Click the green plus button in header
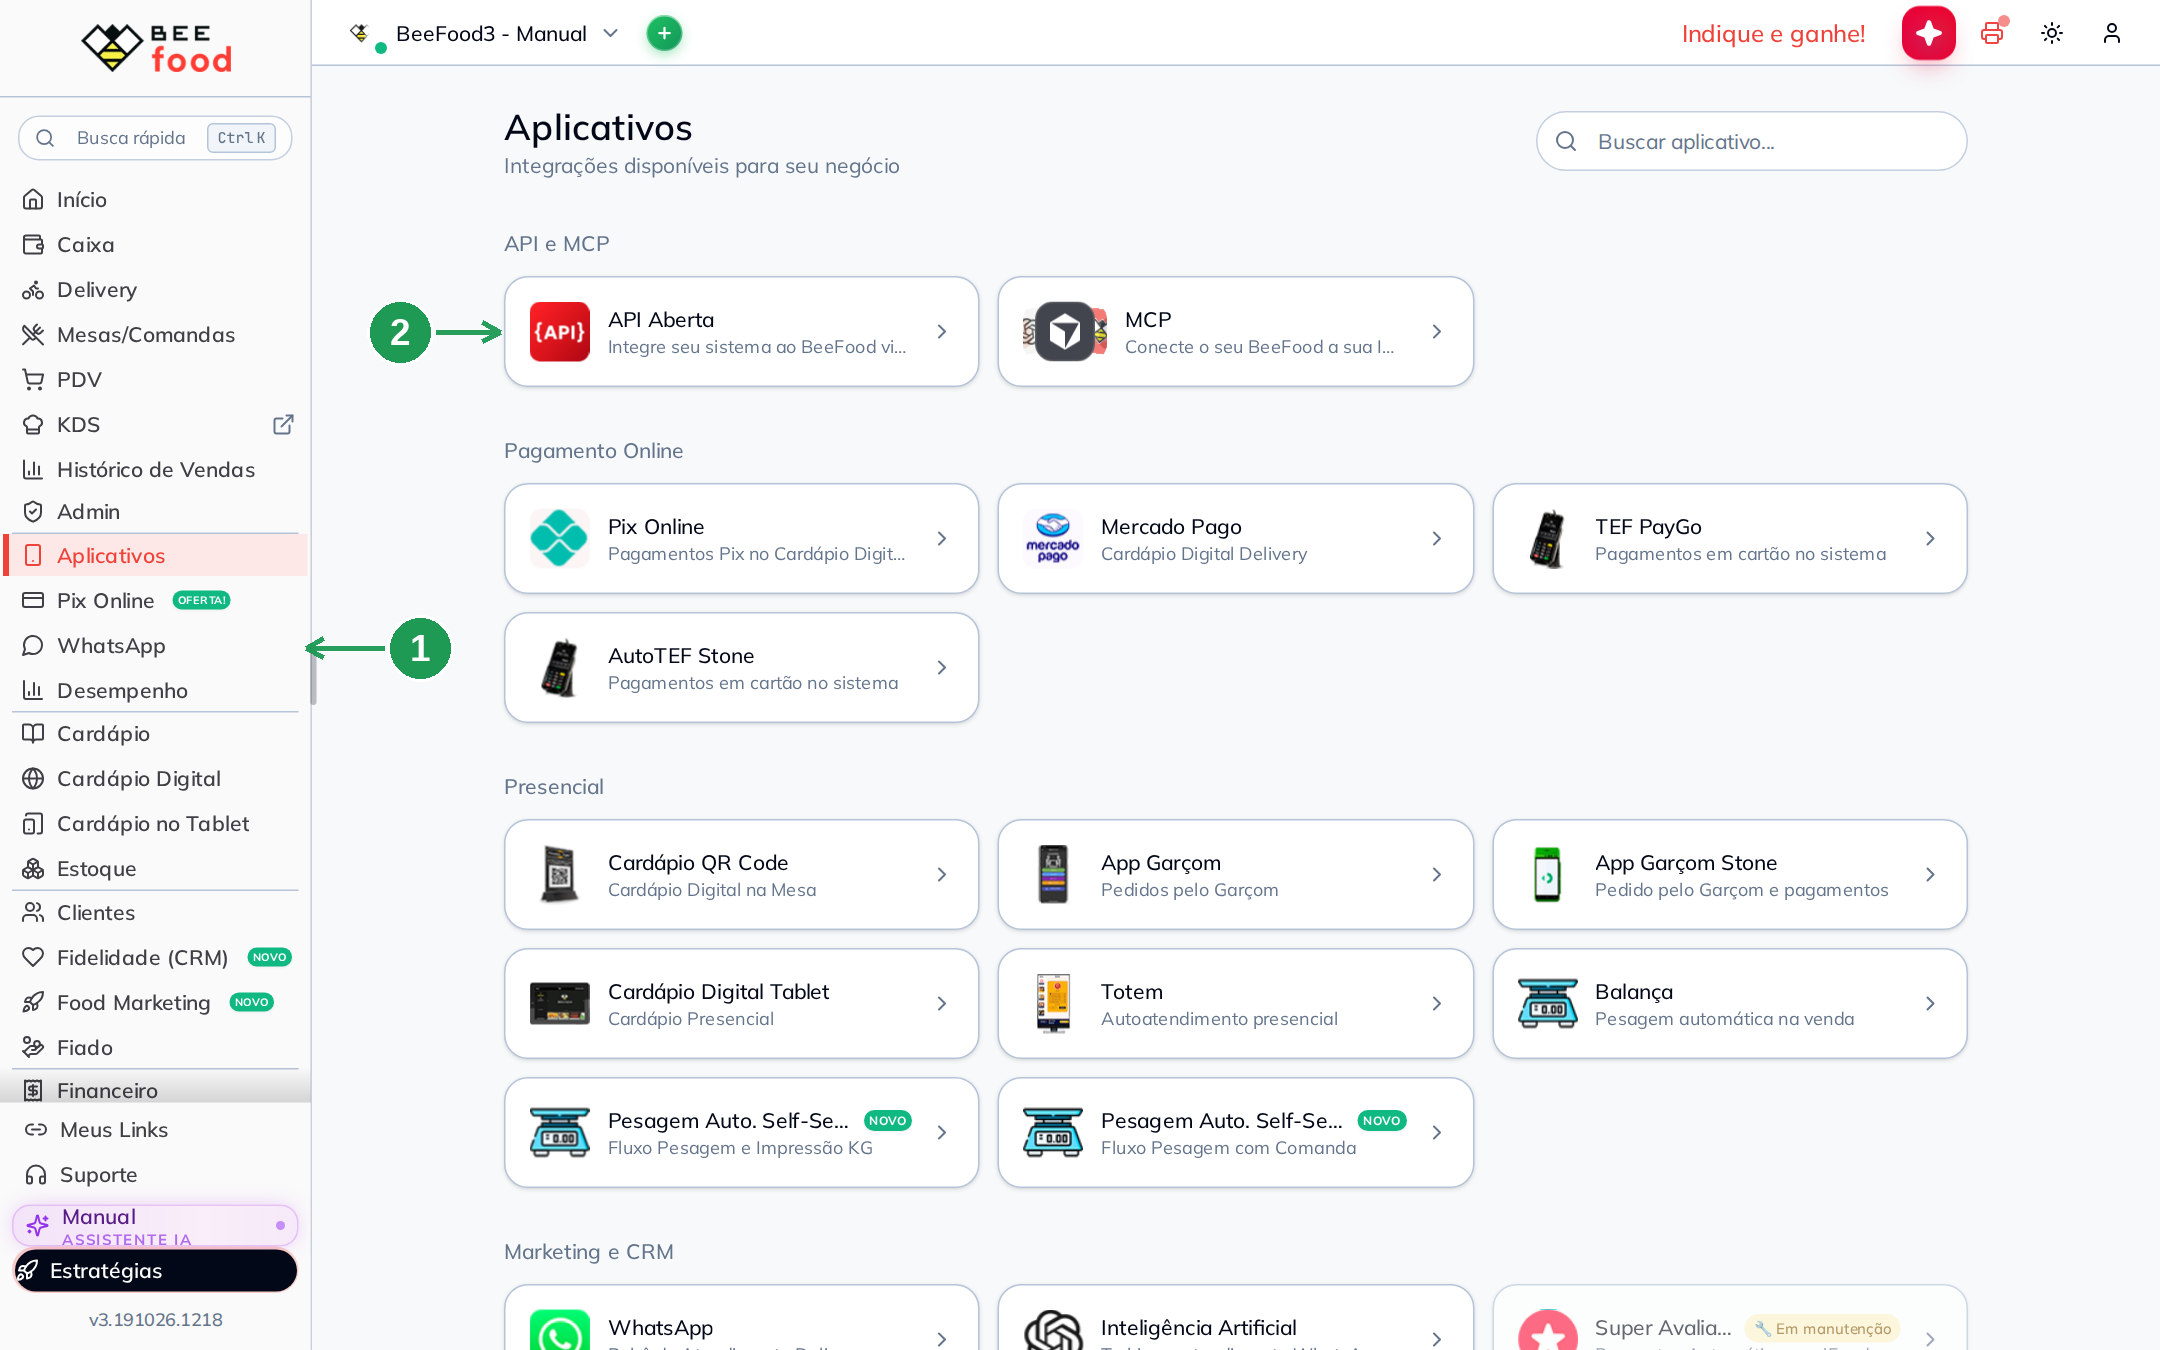The image size is (2160, 1350). [664, 33]
